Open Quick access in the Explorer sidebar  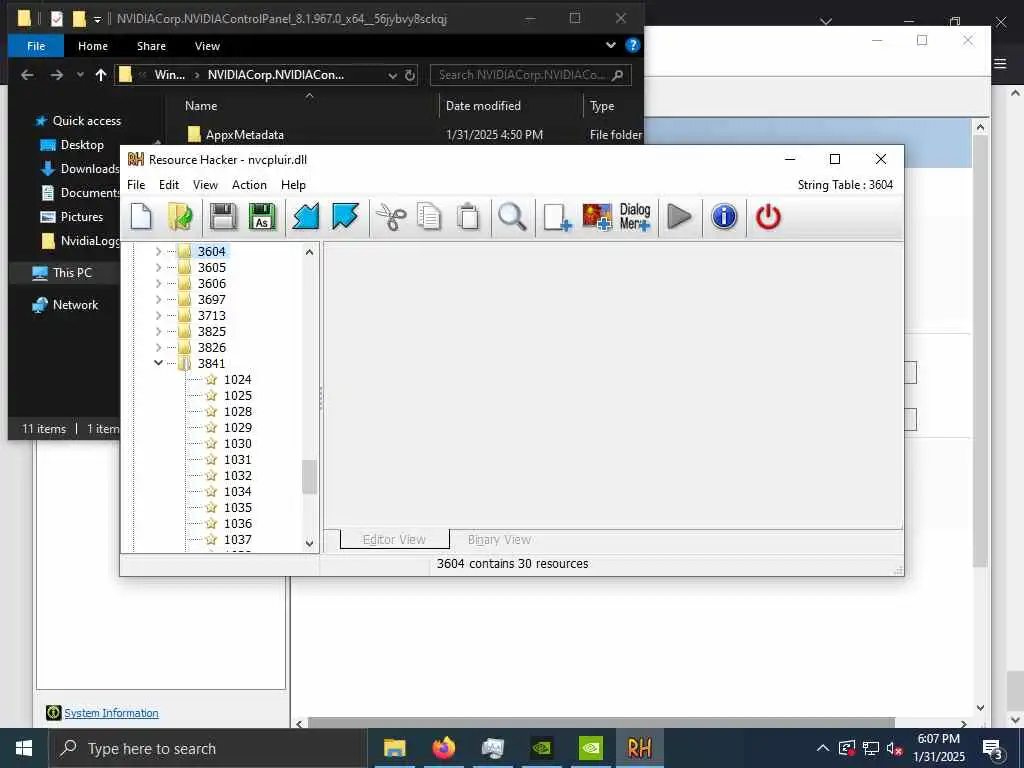86,121
